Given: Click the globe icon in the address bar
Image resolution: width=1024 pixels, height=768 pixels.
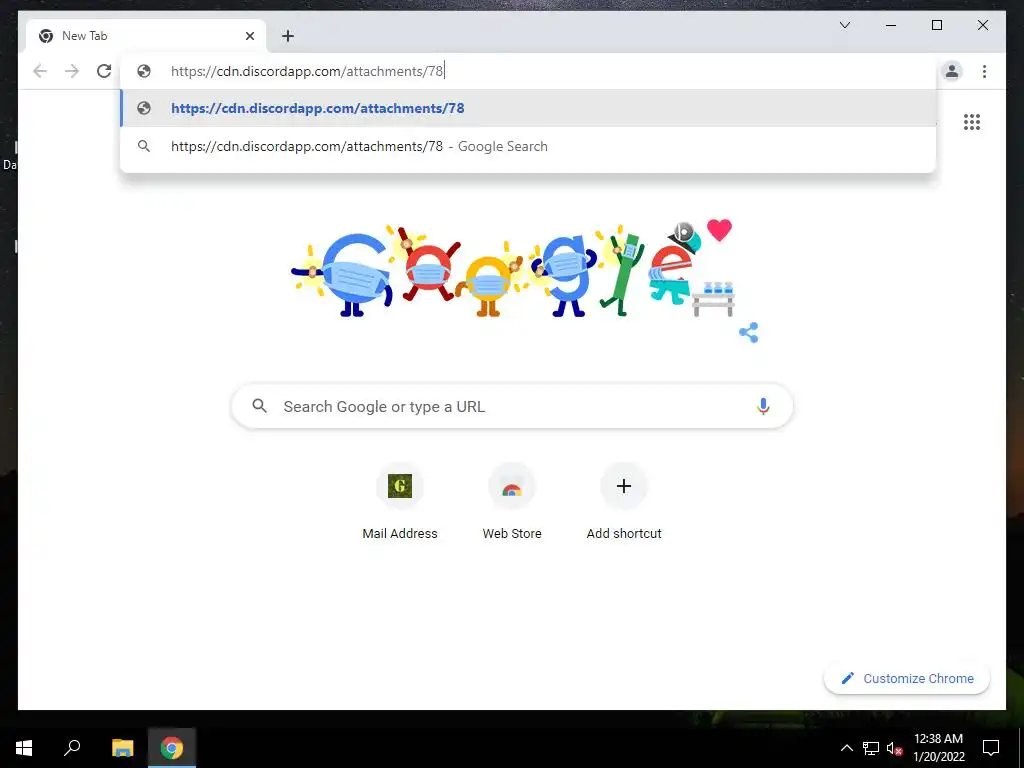Looking at the screenshot, I should pos(144,71).
